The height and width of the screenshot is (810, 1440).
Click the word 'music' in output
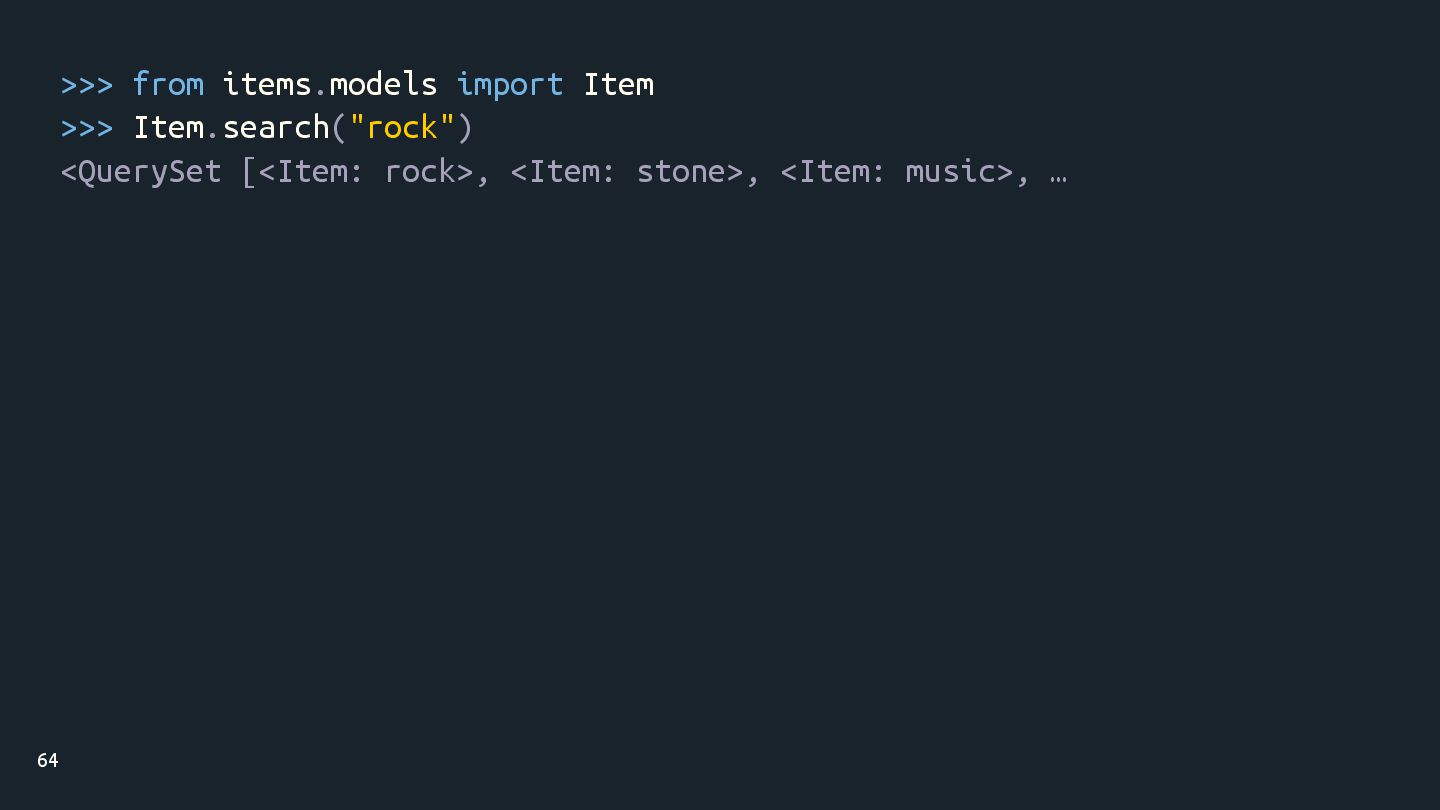pos(951,172)
